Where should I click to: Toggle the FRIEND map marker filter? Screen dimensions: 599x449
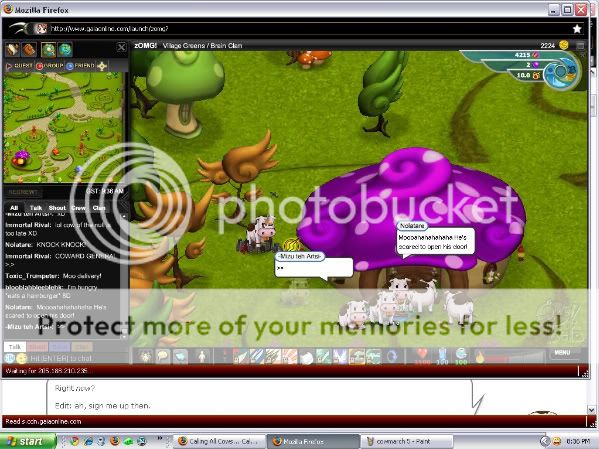(x=81, y=66)
